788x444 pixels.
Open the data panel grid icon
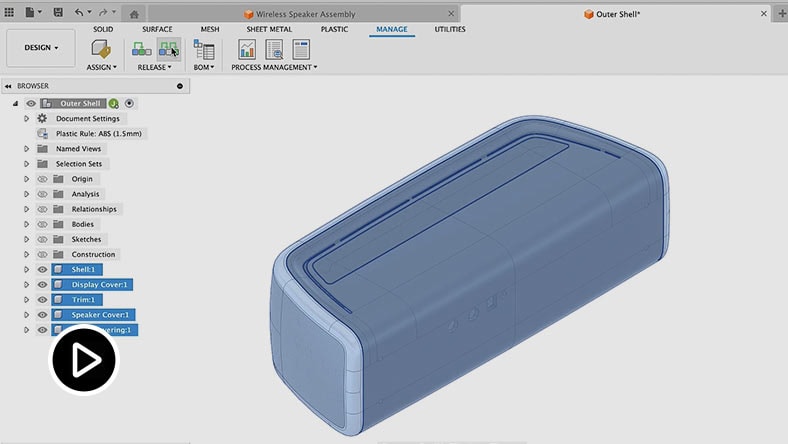tap(9, 13)
